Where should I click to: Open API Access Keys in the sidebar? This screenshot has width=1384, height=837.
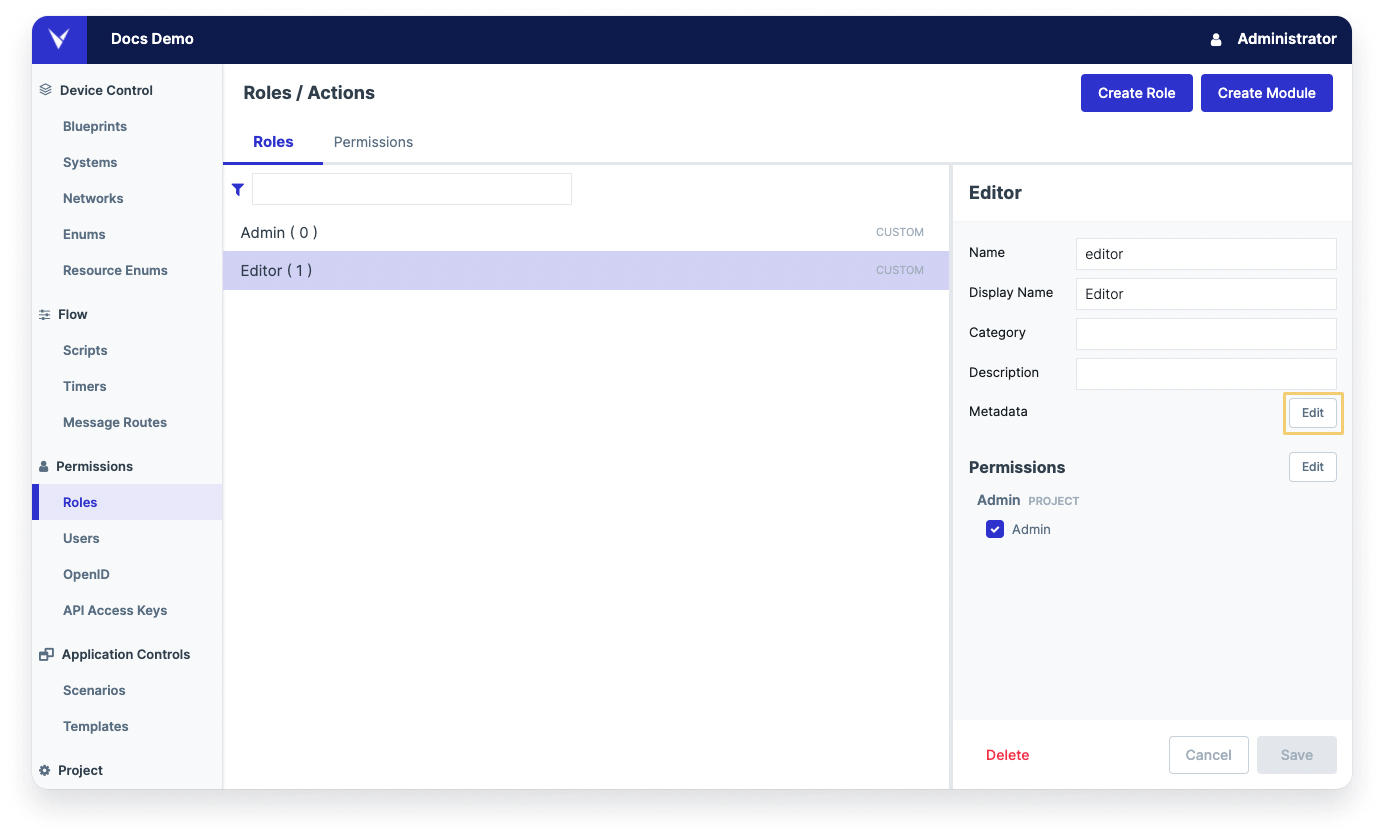click(x=115, y=610)
